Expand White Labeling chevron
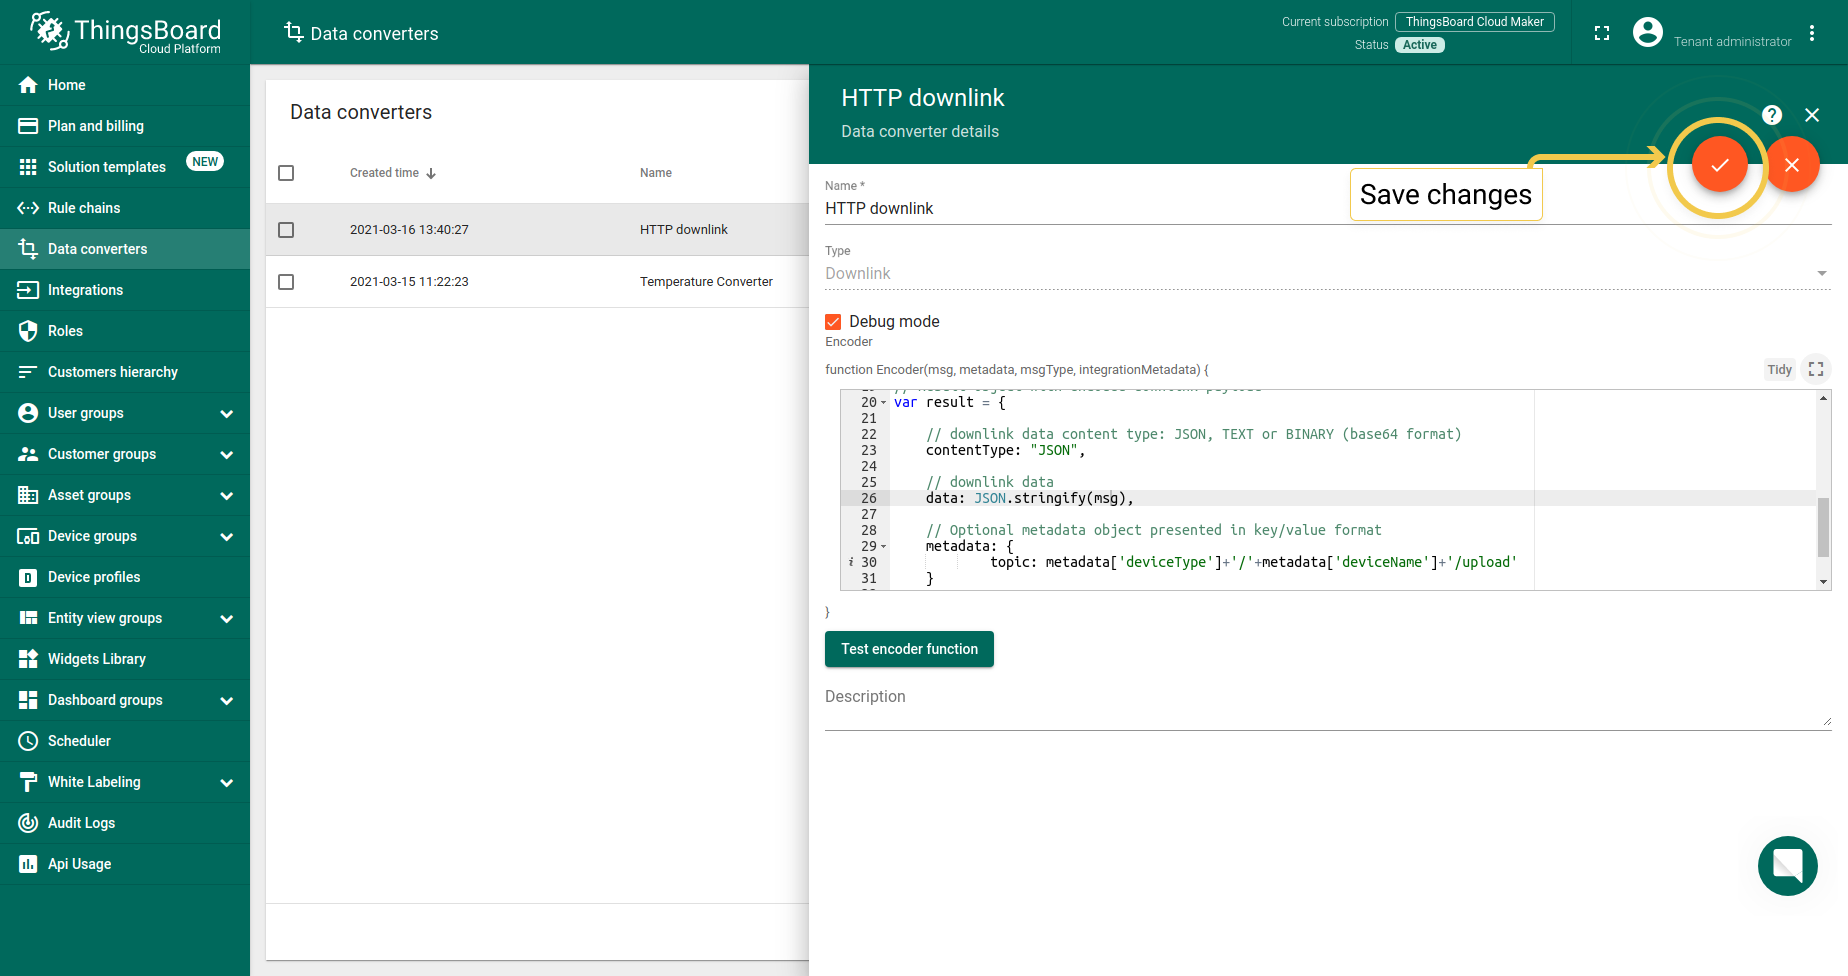1848x976 pixels. pyautogui.click(x=227, y=782)
